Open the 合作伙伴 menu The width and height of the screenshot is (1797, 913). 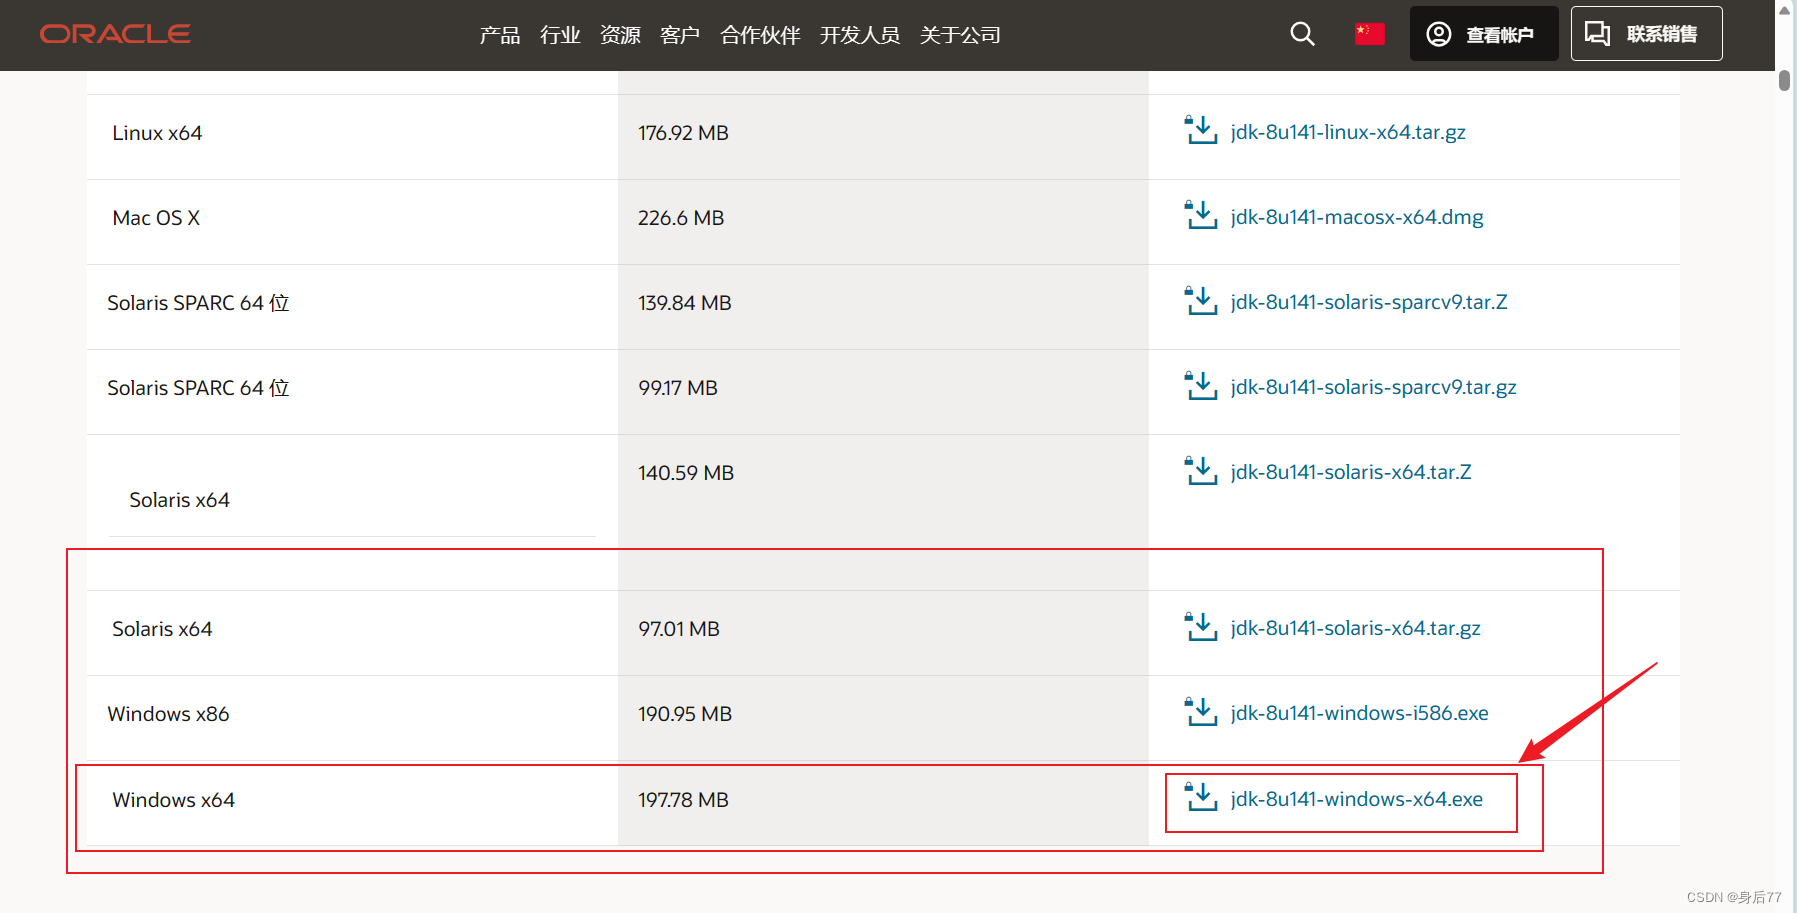pos(760,35)
